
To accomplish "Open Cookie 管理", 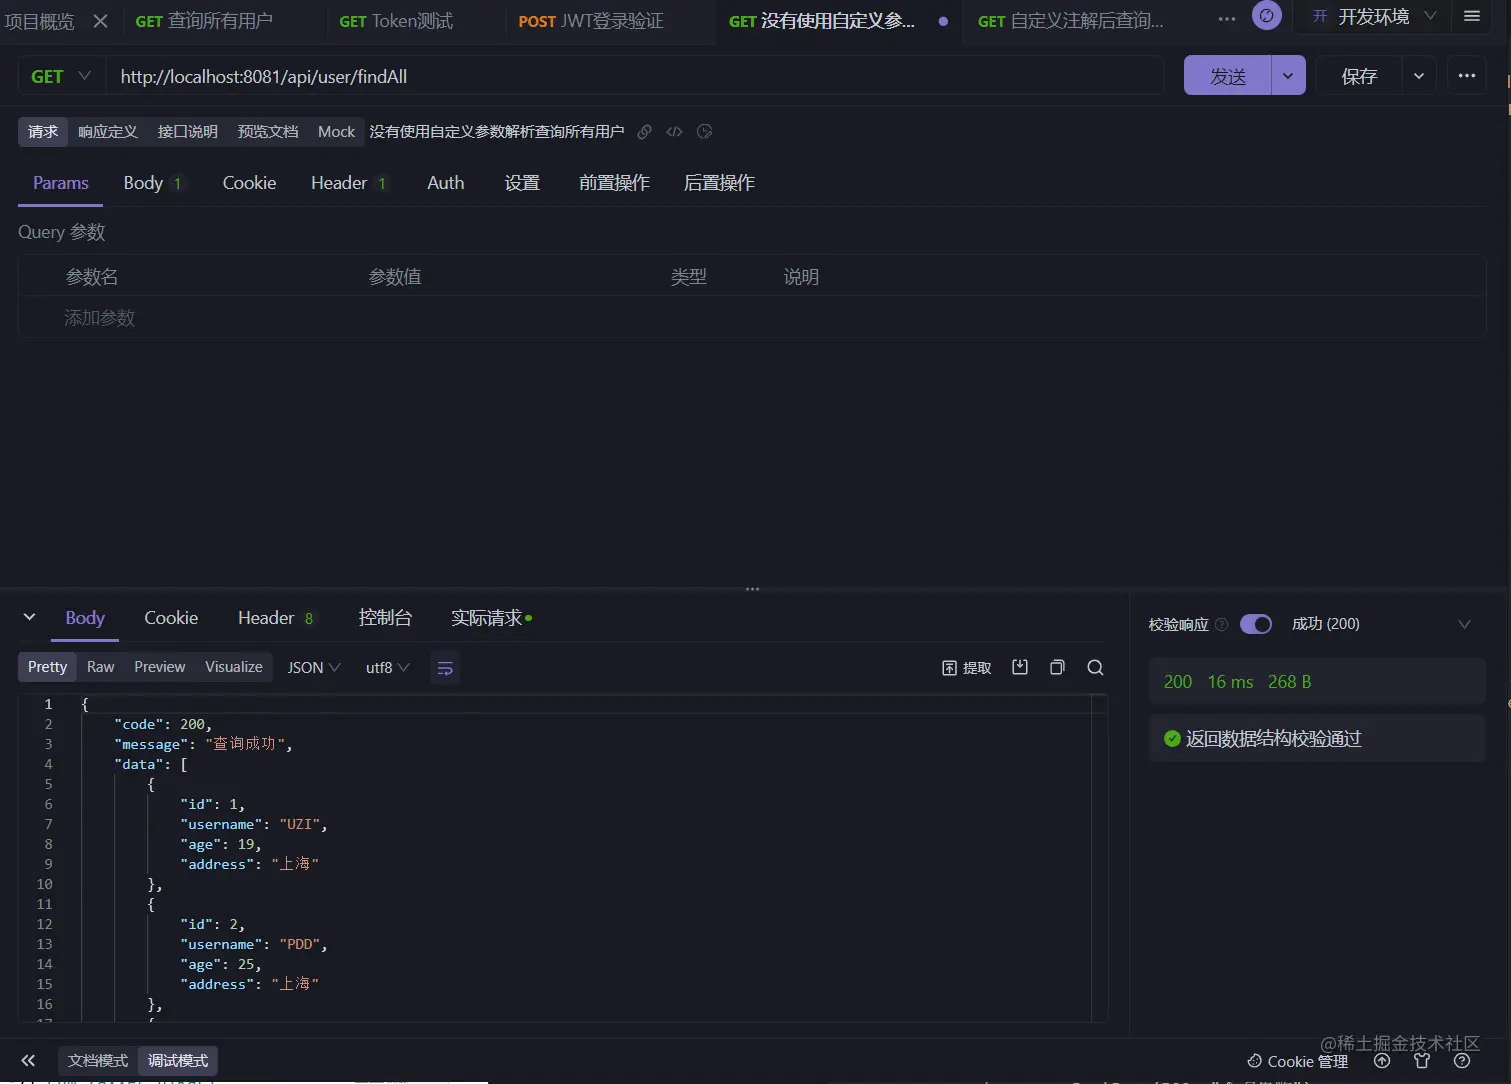I will pos(1297,1062).
